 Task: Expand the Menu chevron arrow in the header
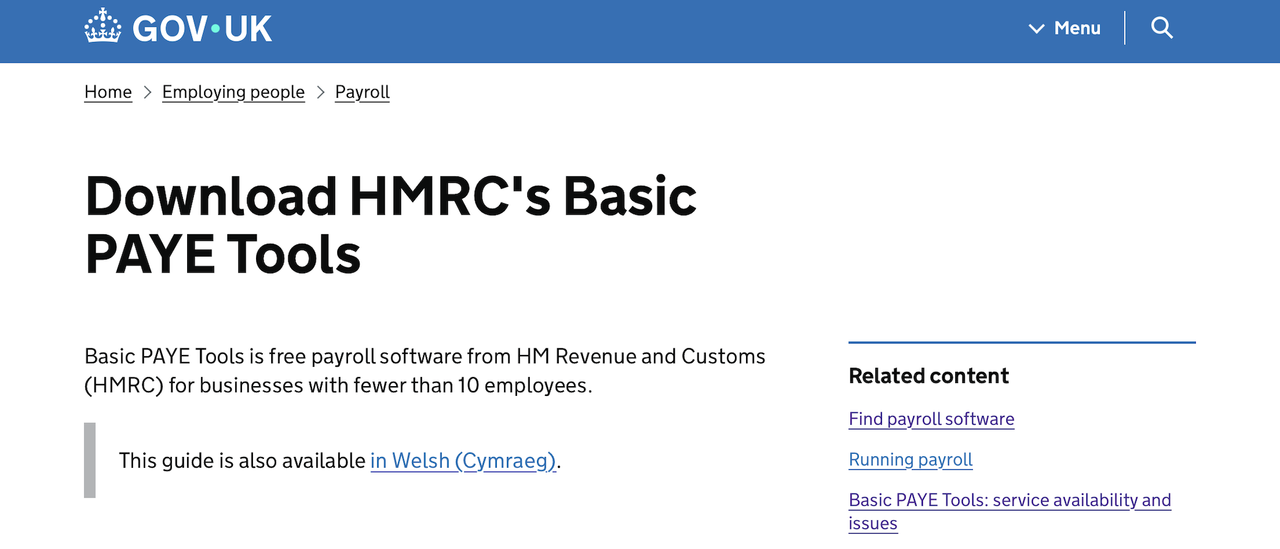point(1036,29)
